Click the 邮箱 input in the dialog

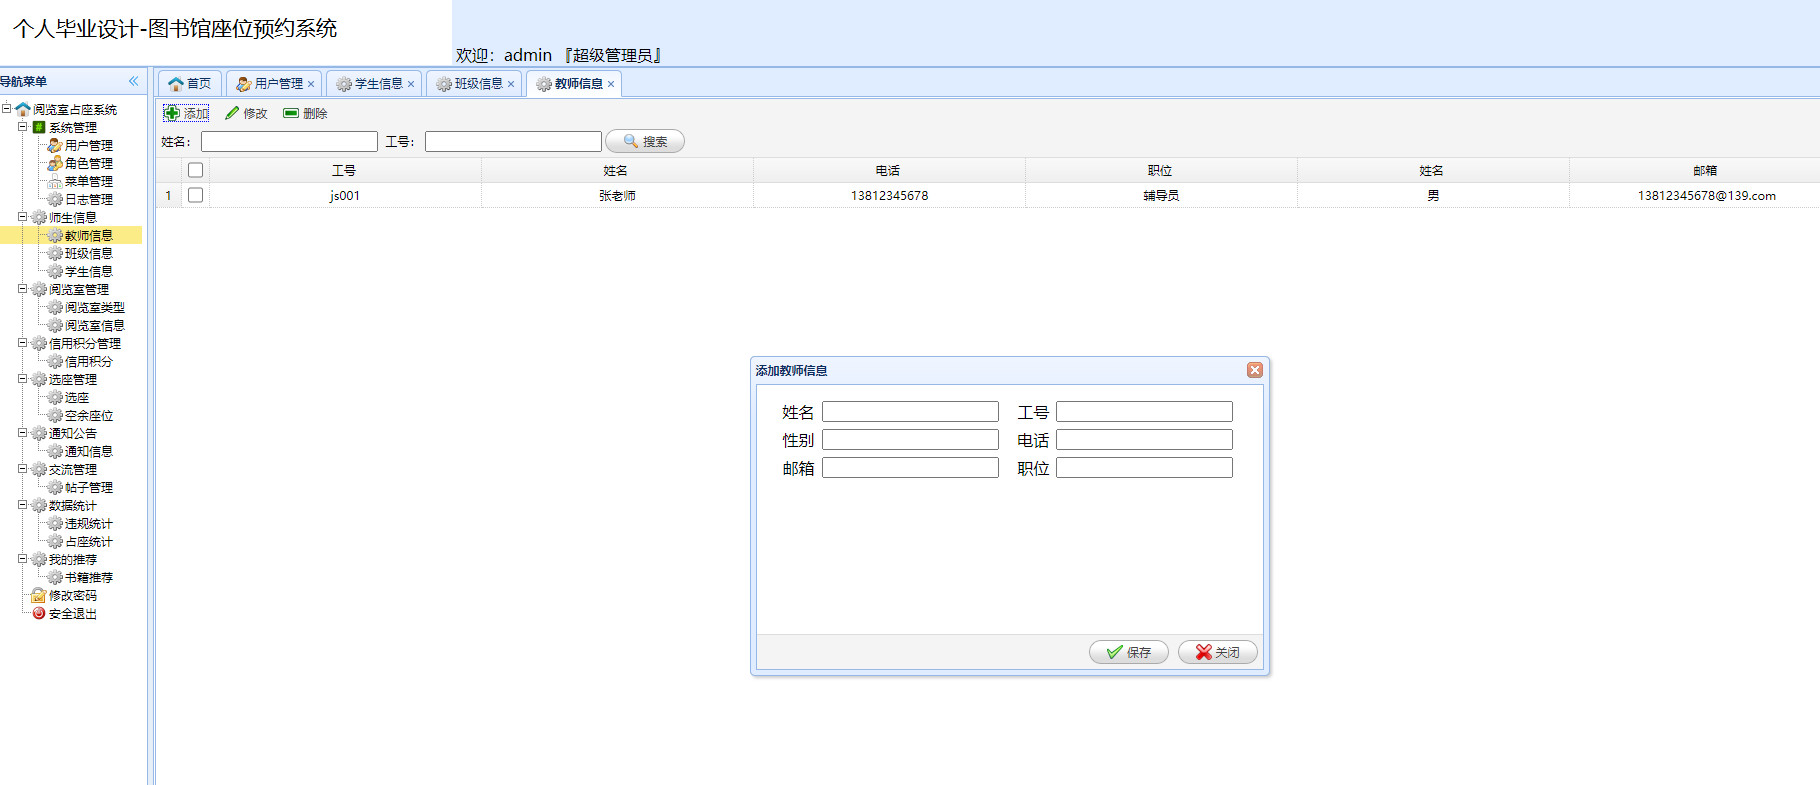click(910, 468)
